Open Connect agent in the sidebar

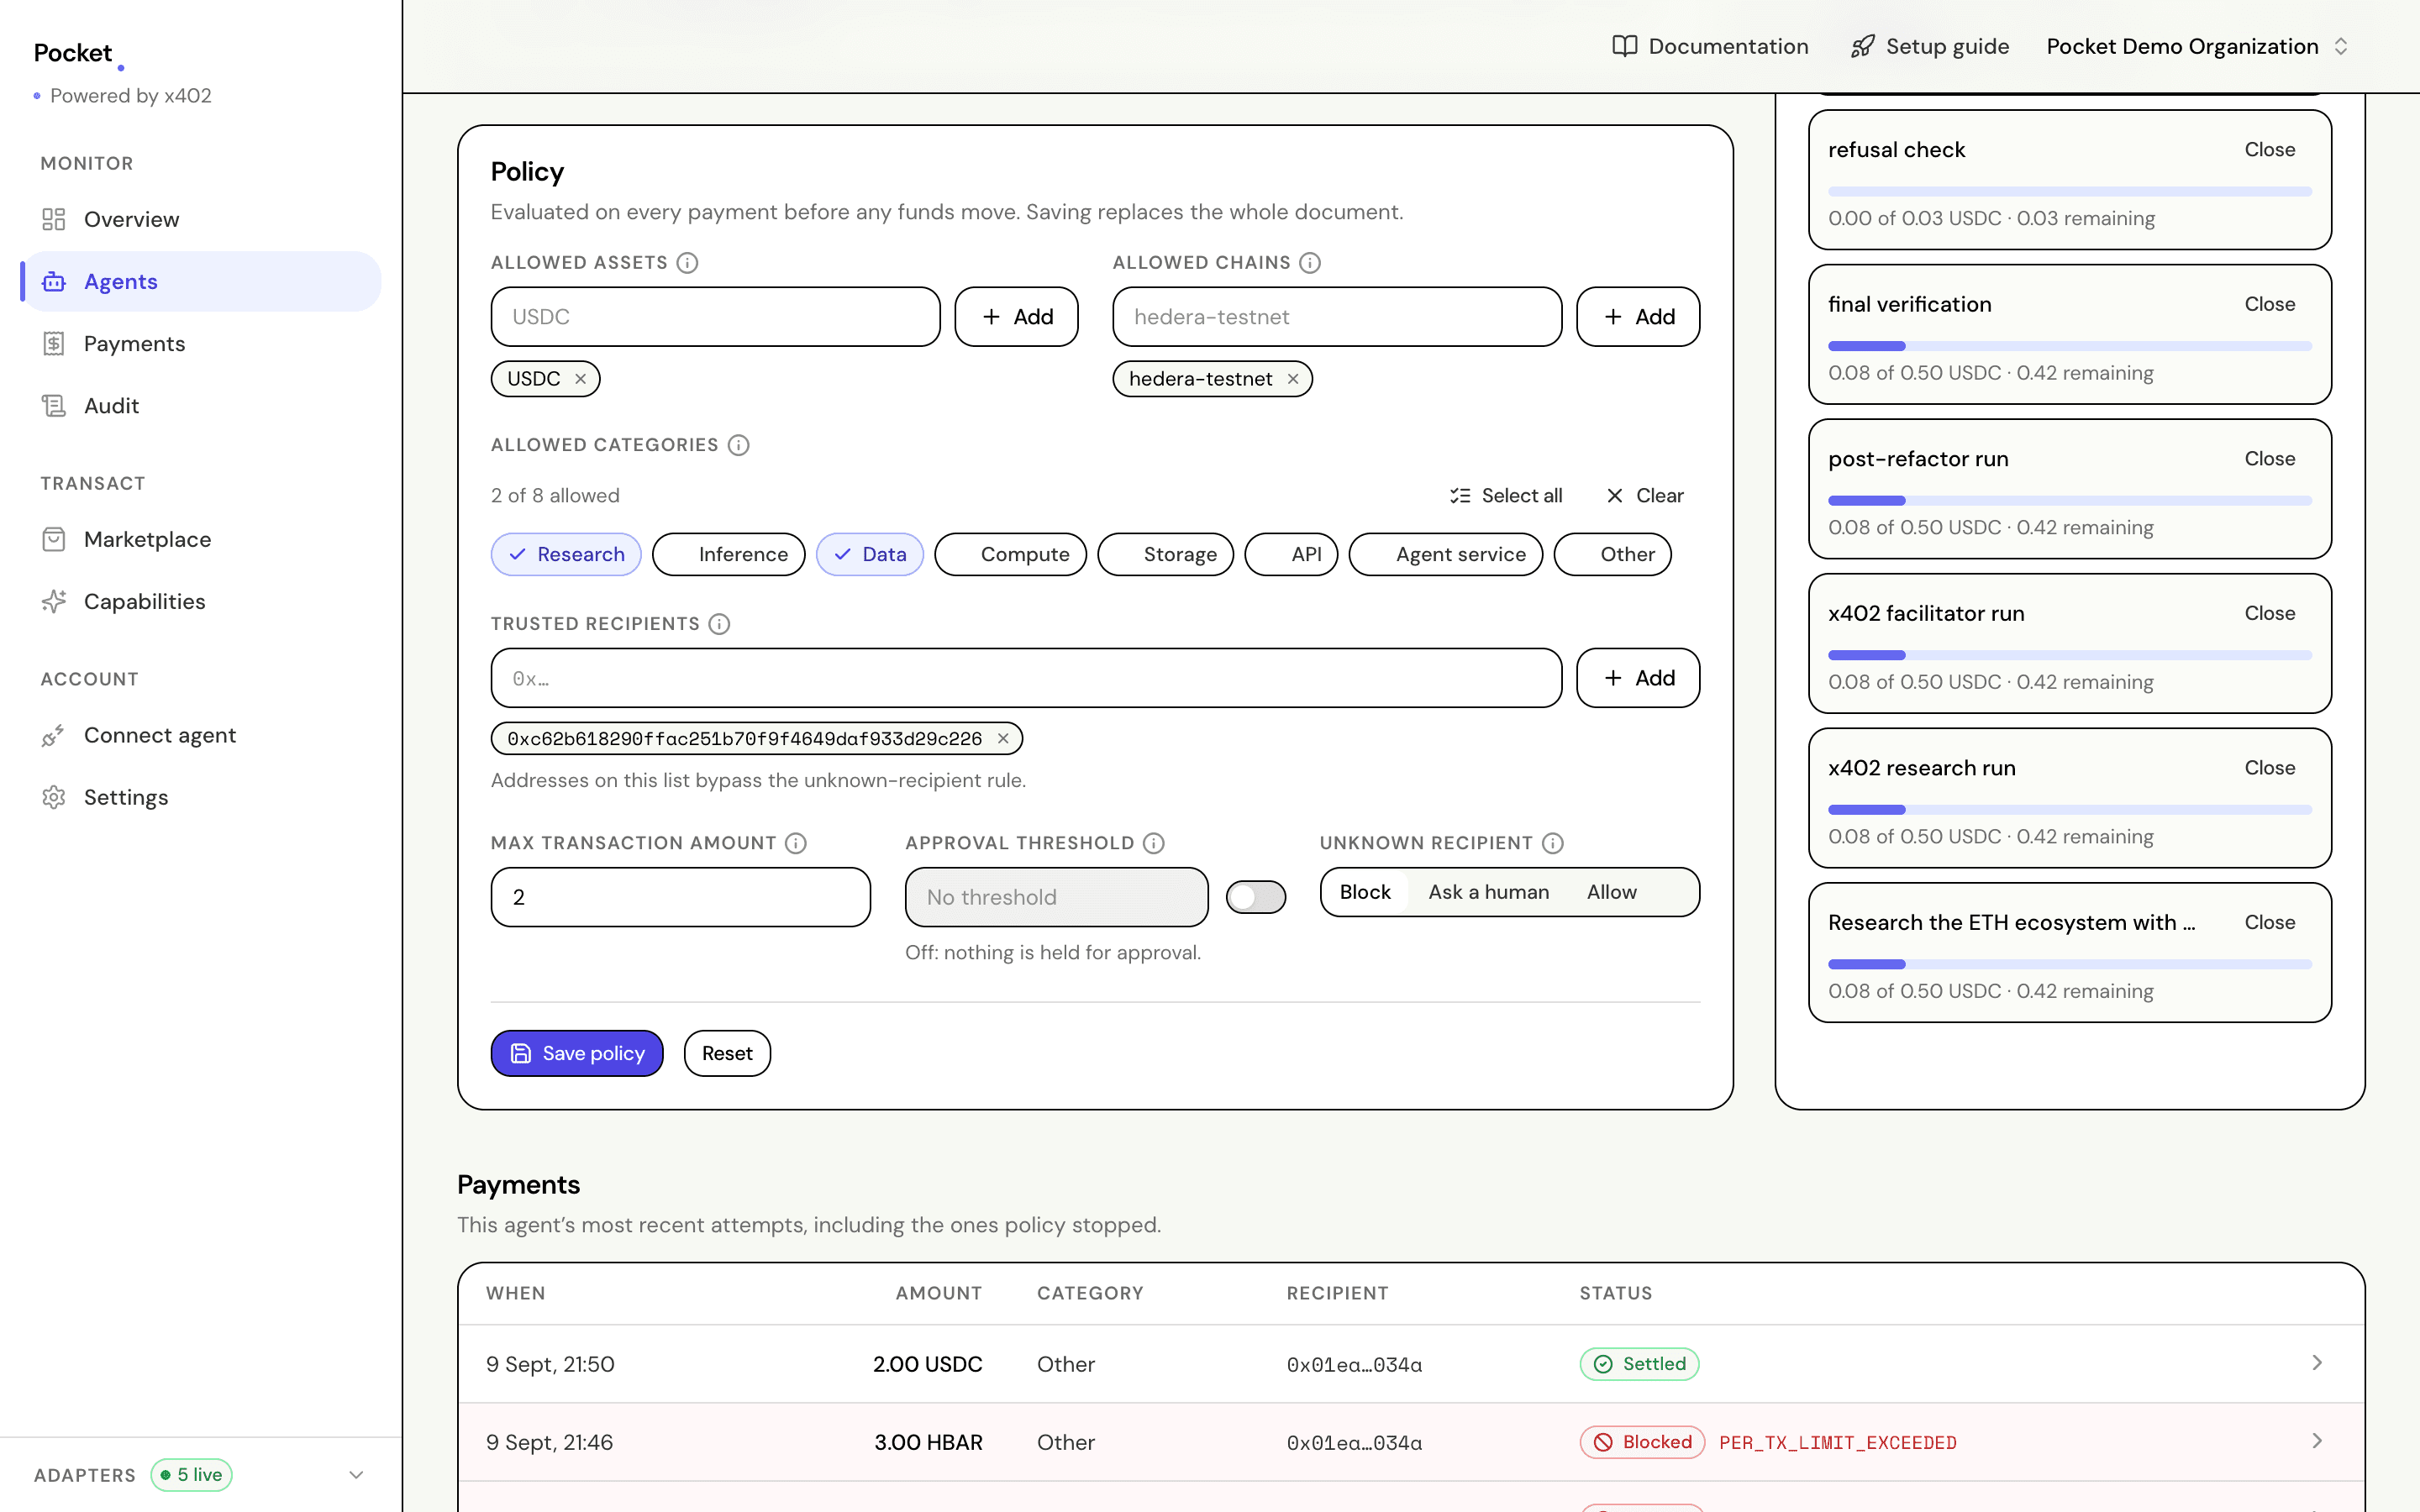pyautogui.click(x=201, y=735)
